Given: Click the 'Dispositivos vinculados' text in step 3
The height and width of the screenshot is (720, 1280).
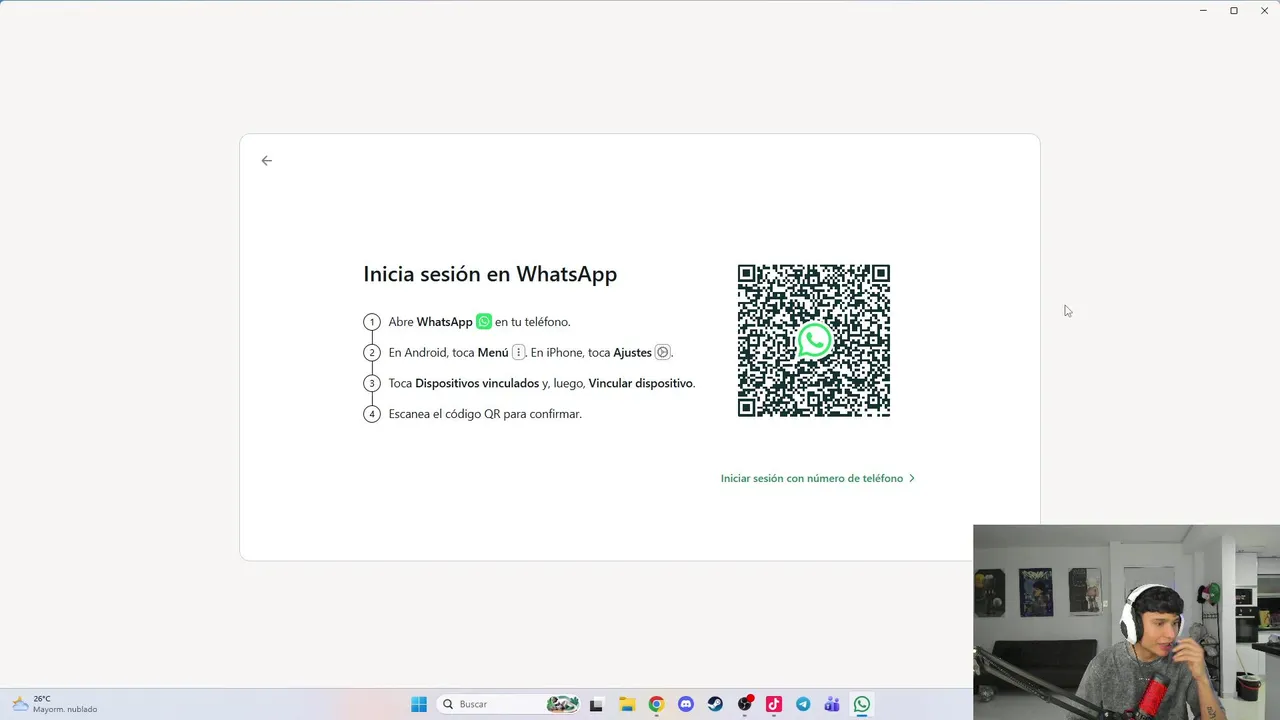Looking at the screenshot, I should click(477, 383).
